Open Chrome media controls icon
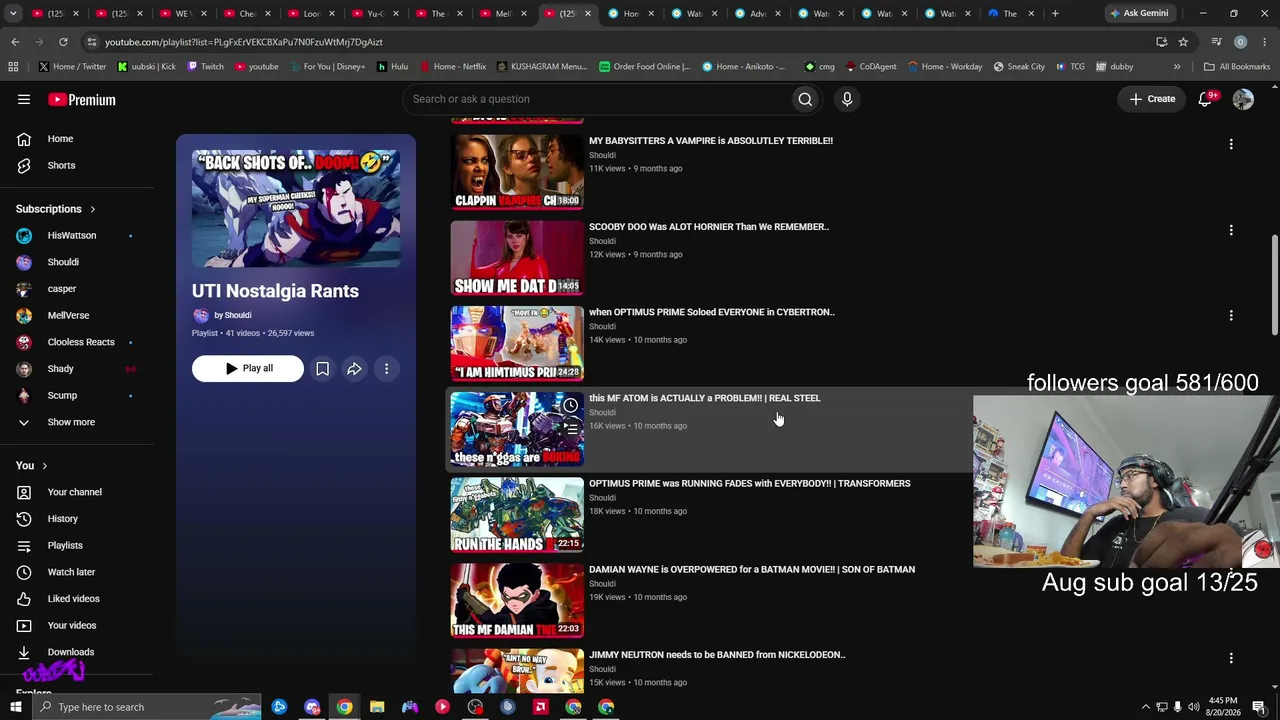This screenshot has width=1280, height=720. coord(1216,42)
